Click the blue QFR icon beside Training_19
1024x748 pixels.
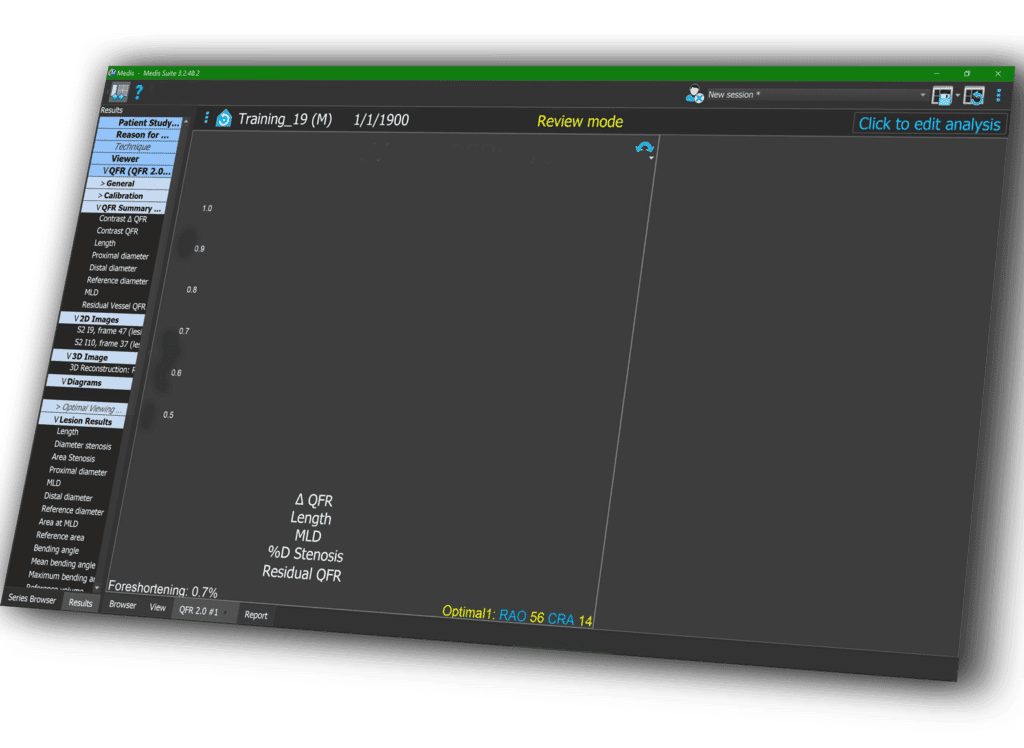pos(224,119)
